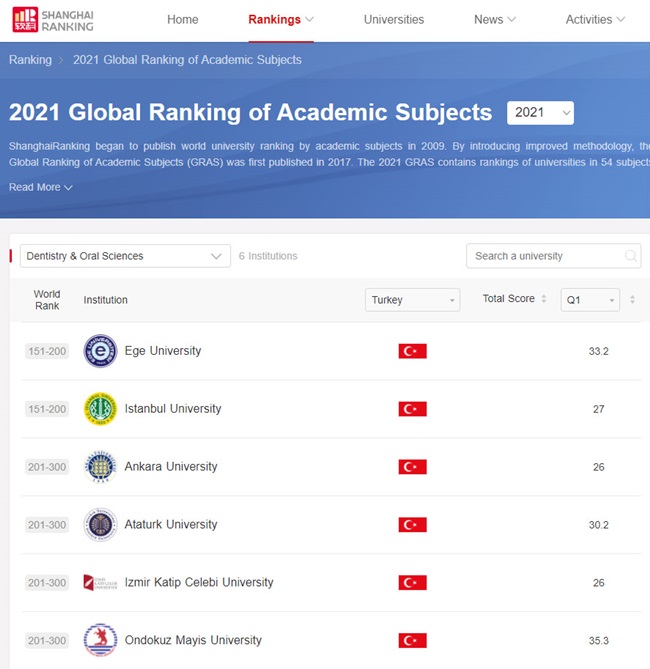Expand the News menu
650x669 pixels.
(495, 20)
